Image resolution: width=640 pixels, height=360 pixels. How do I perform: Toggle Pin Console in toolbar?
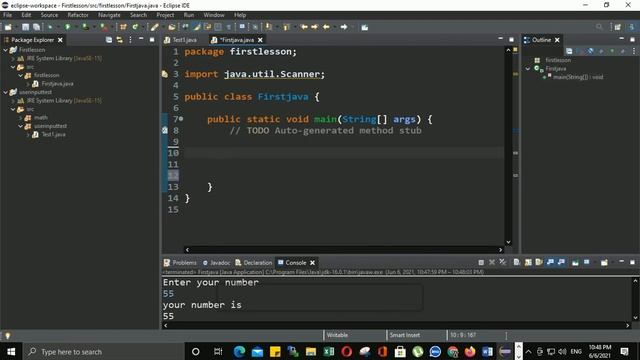[x=575, y=262]
